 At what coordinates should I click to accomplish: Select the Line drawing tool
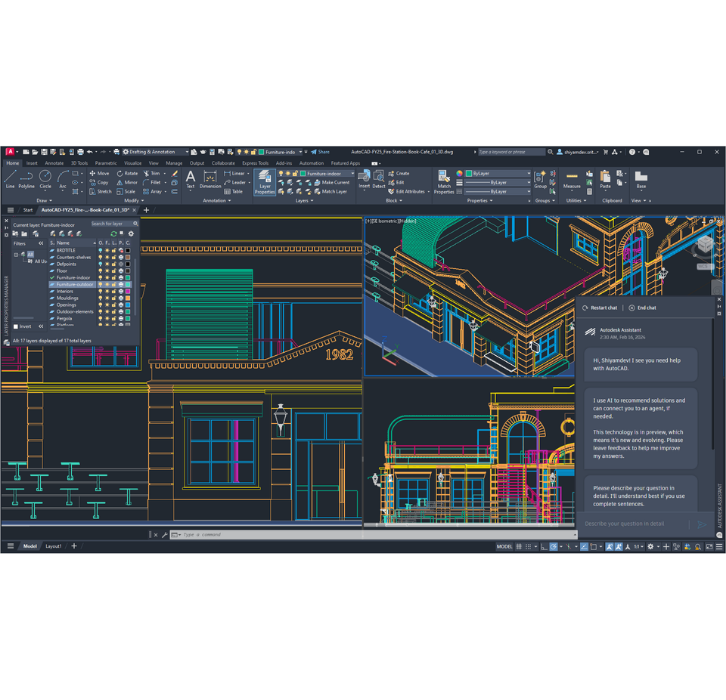tap(10, 178)
